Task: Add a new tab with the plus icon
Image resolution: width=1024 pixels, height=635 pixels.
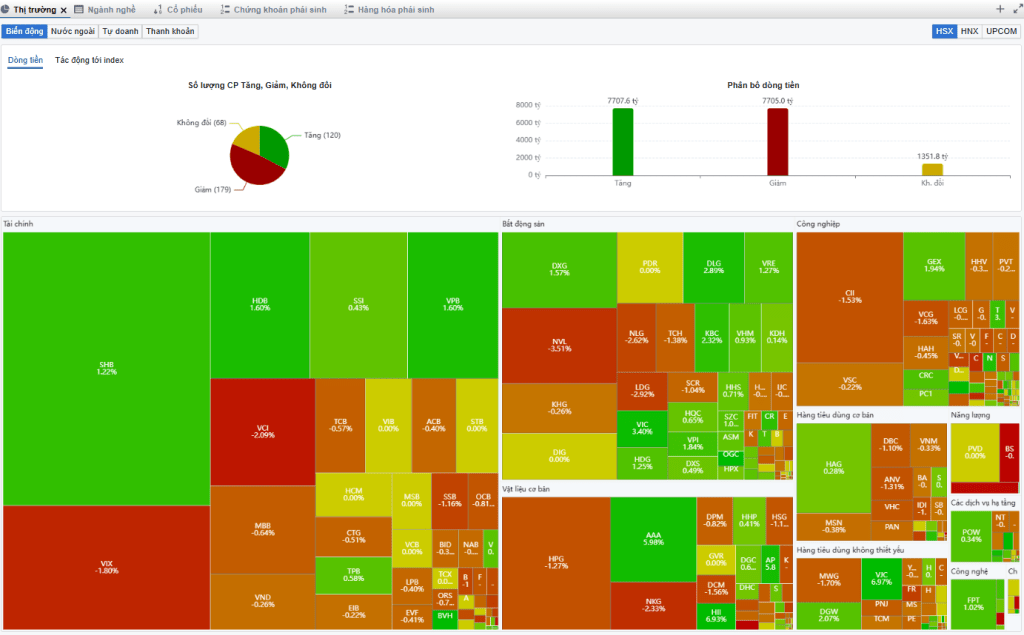Action: [1000, 9]
